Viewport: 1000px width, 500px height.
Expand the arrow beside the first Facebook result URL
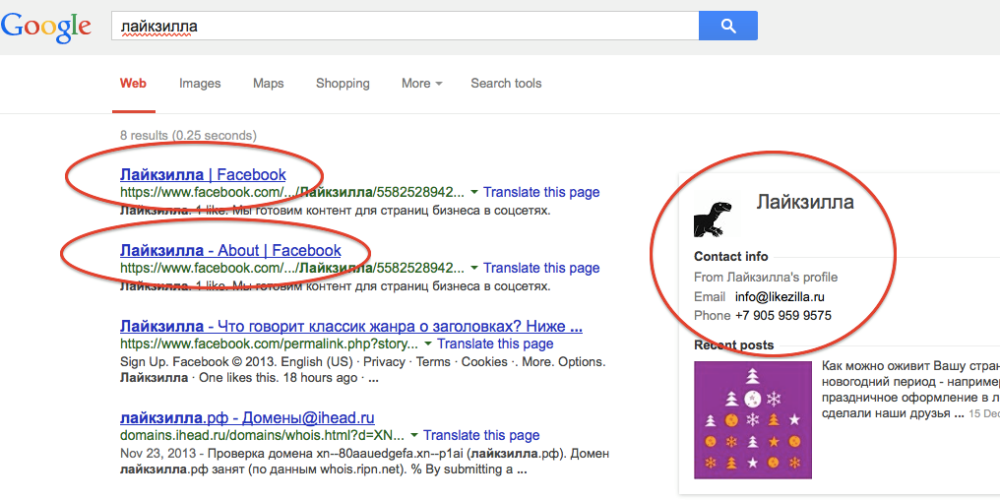pos(474,192)
